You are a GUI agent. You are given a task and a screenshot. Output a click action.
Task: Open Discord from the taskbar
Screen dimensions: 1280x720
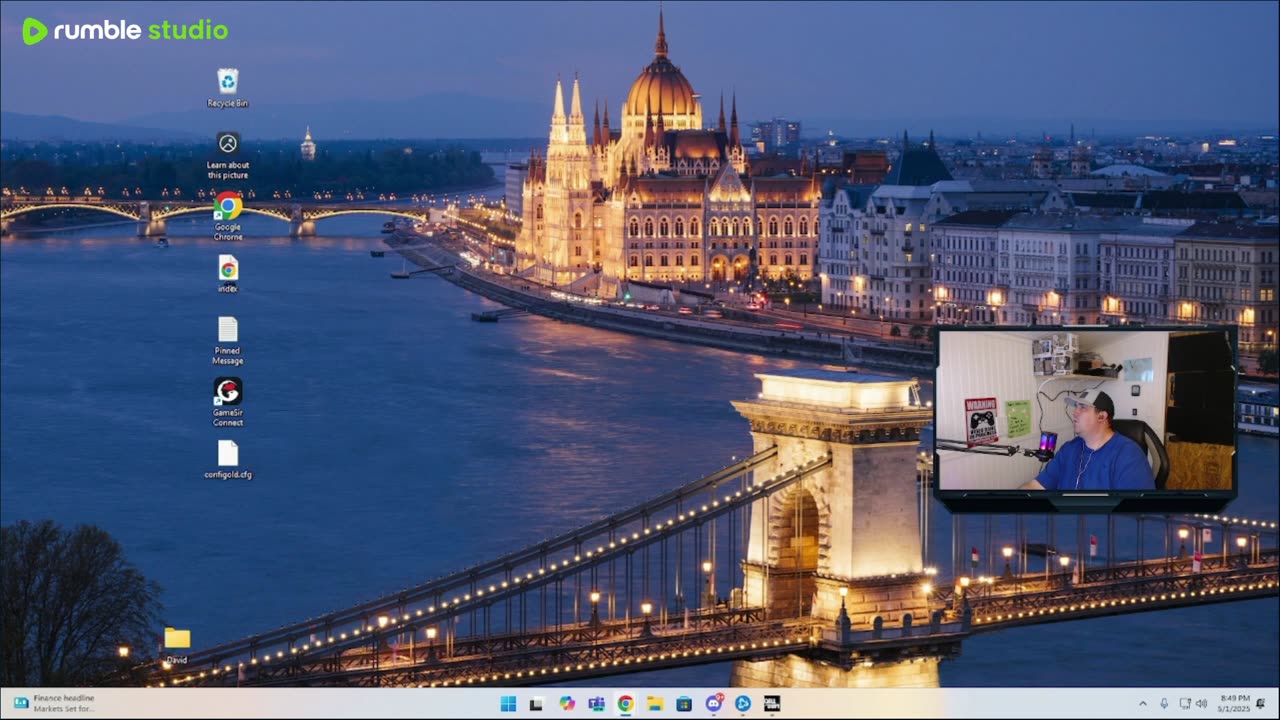714,704
